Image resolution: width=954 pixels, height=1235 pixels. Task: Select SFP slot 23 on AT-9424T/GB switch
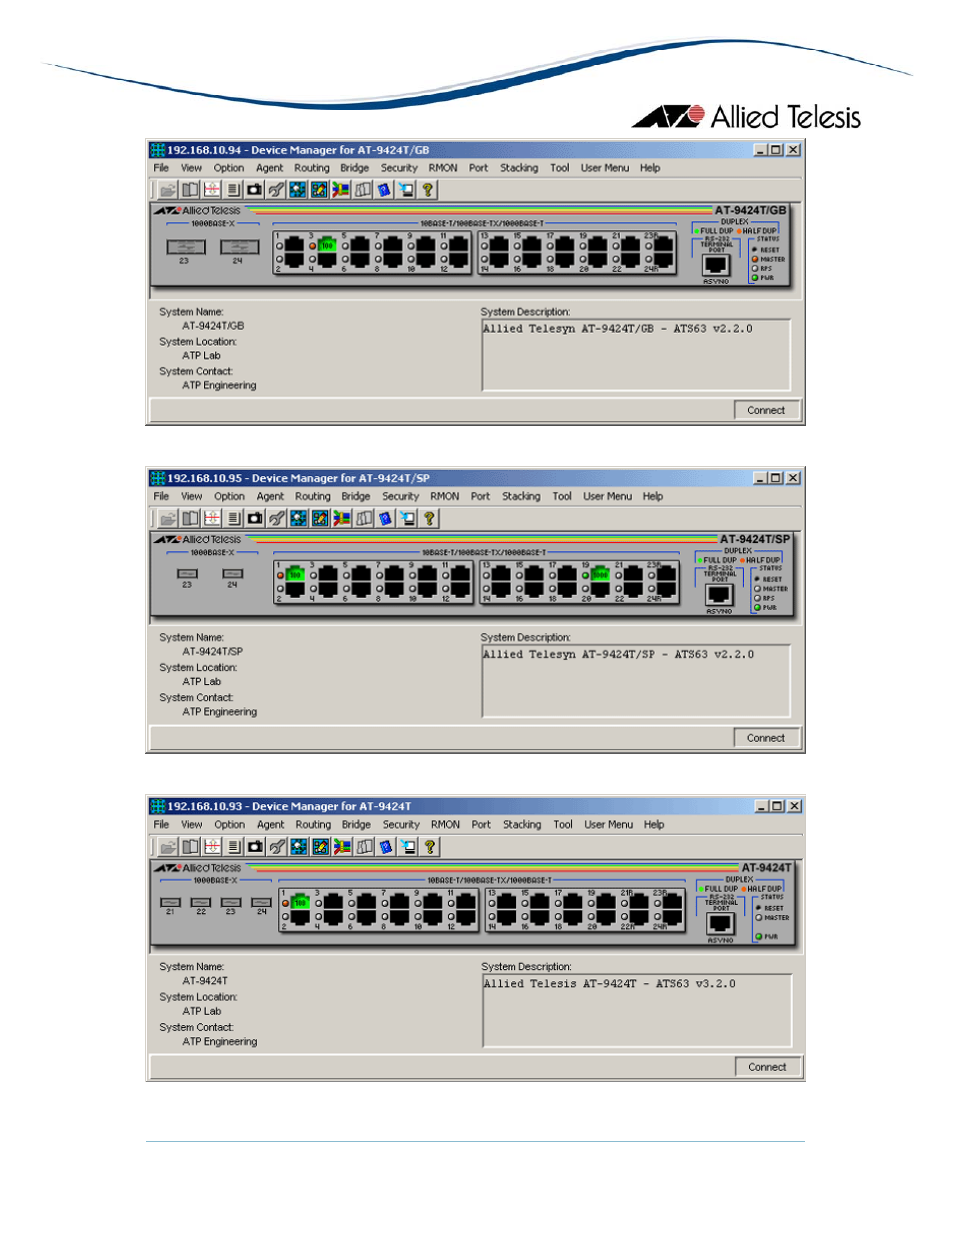coord(185,247)
